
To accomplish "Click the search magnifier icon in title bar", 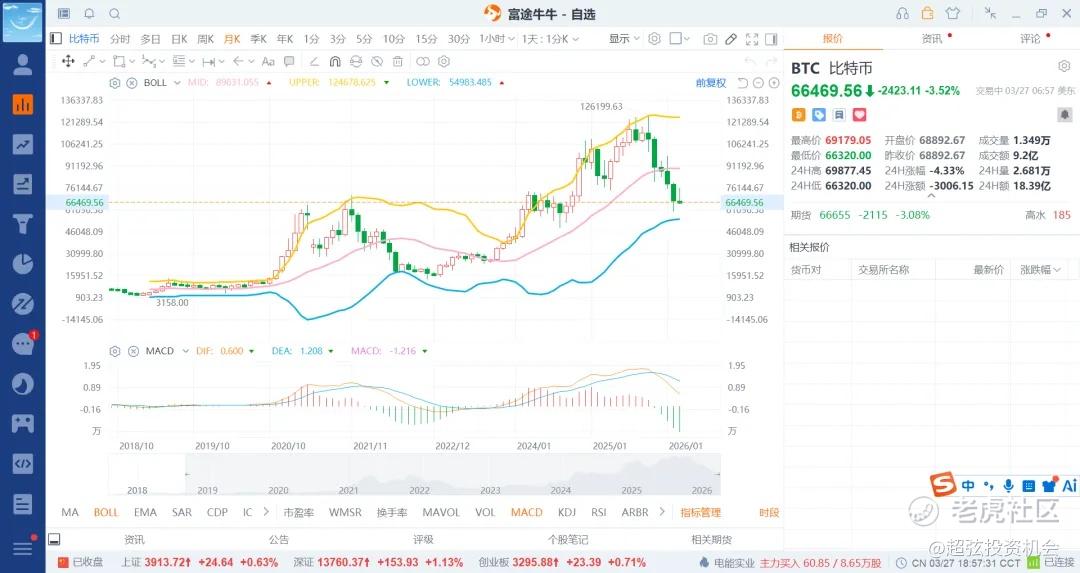I will 114,14.
